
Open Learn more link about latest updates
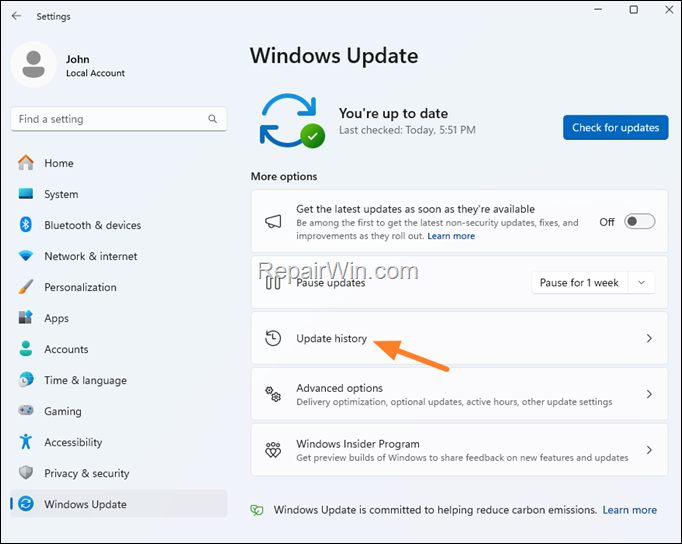[x=451, y=236]
